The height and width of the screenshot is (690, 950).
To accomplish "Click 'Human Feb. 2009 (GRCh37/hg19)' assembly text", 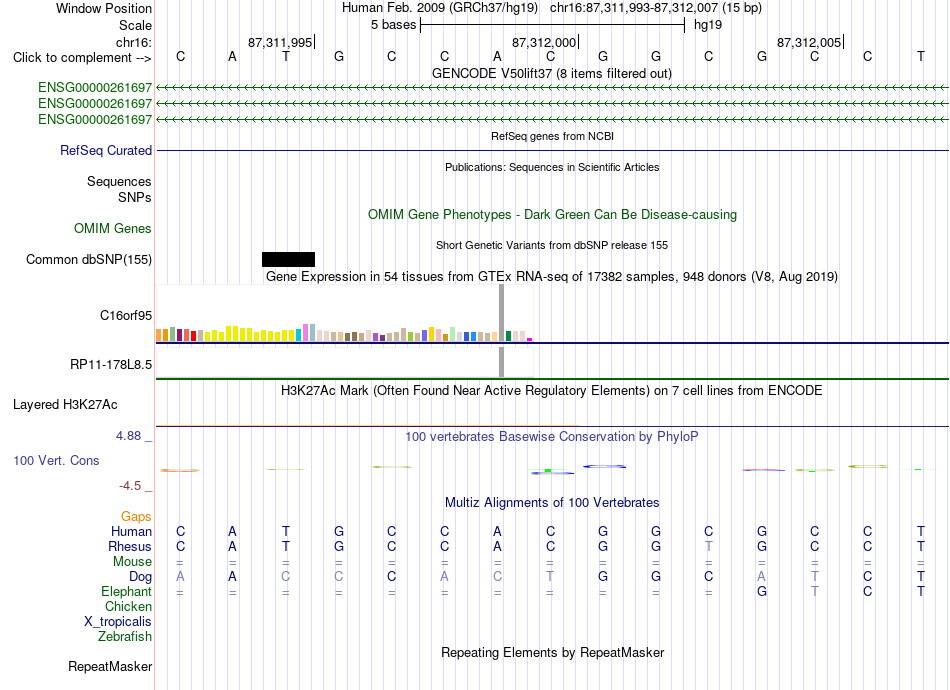I will coord(440,8).
